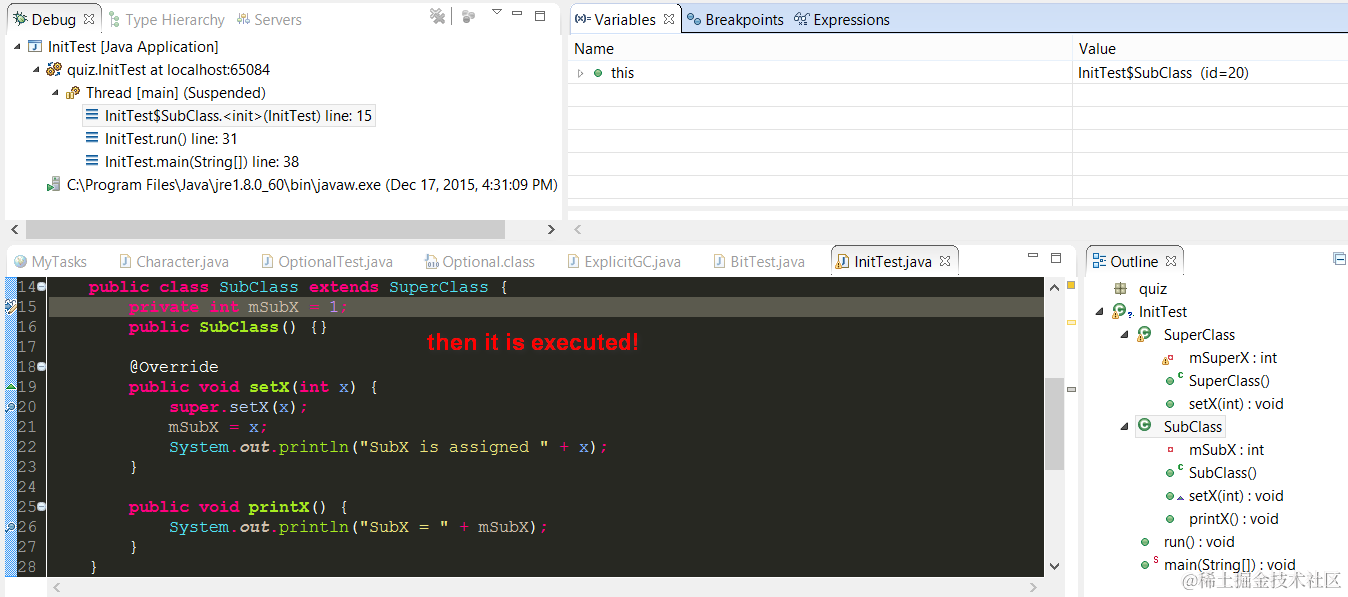The height and width of the screenshot is (597, 1348).
Task: Select stack frame InitTest$SubClass.<init> line 15
Action: (229, 116)
